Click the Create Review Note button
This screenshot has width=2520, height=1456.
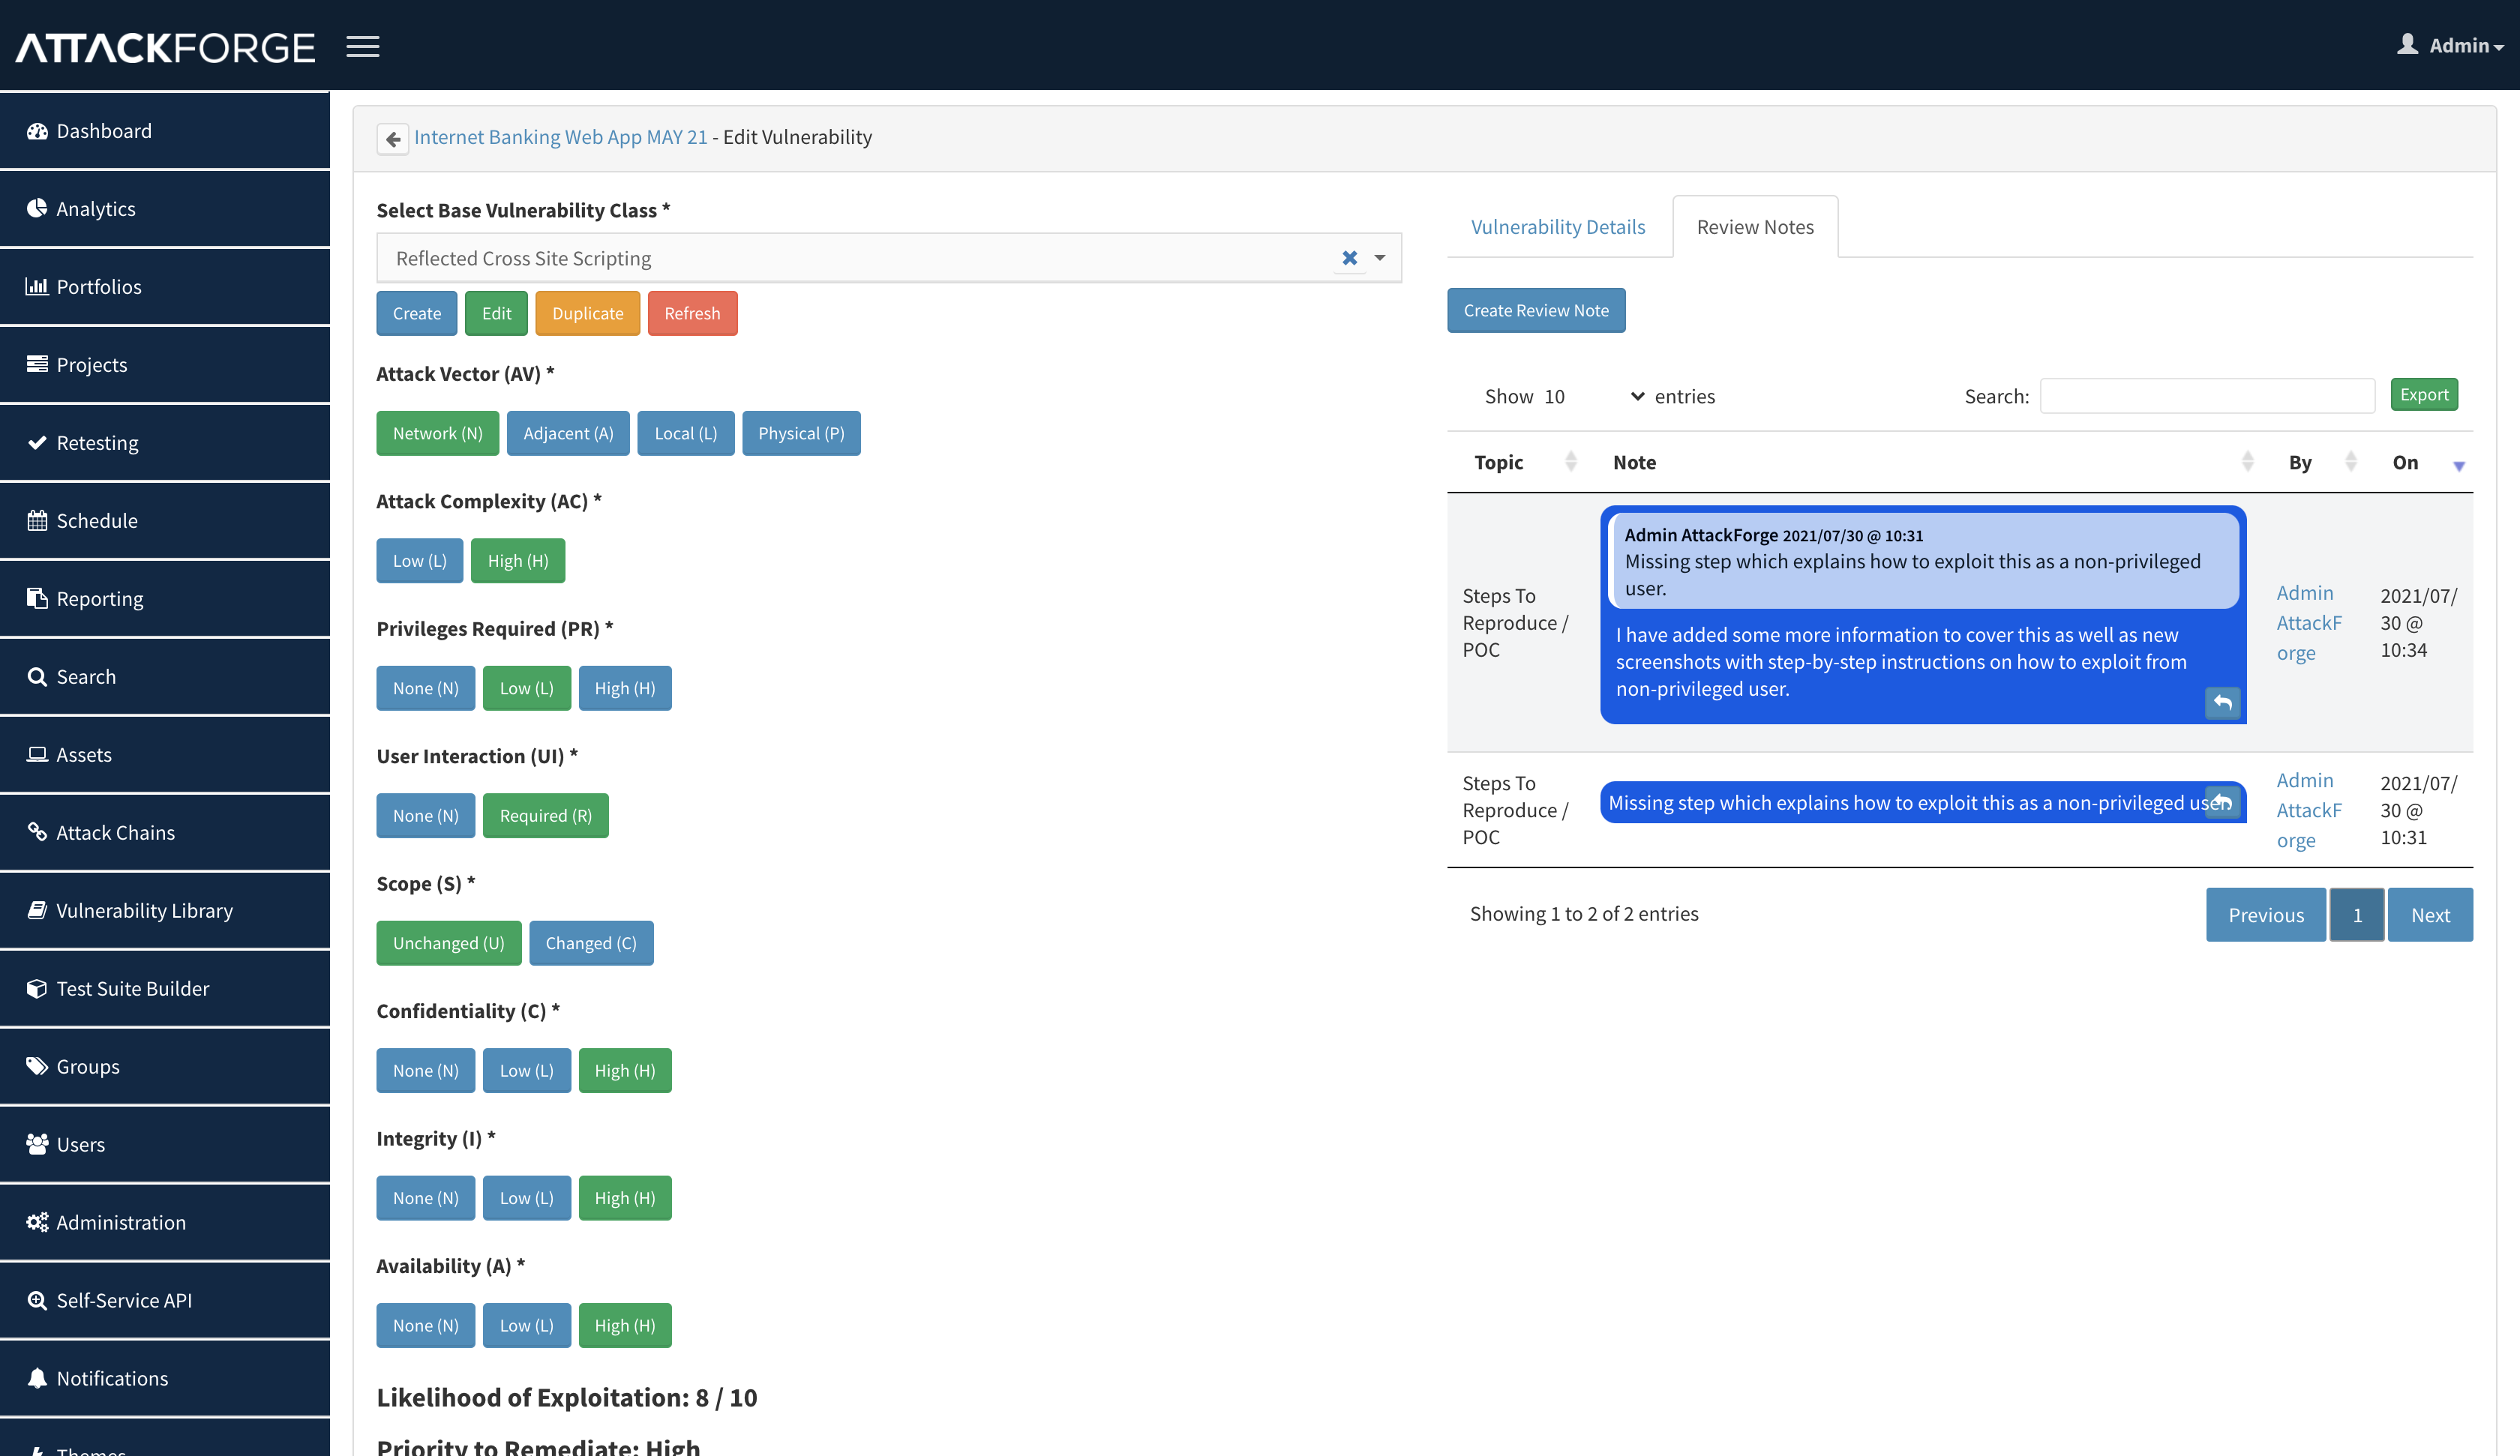tap(1536, 311)
